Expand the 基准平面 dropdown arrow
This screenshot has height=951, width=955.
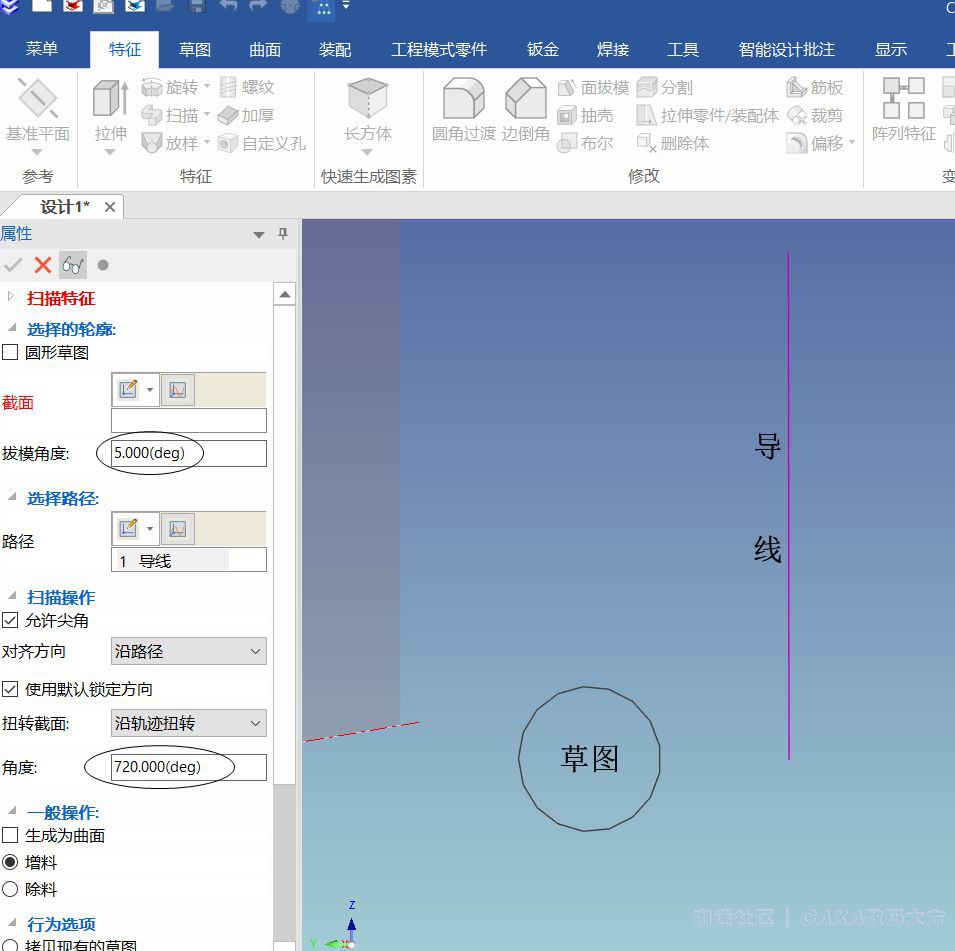point(37,152)
